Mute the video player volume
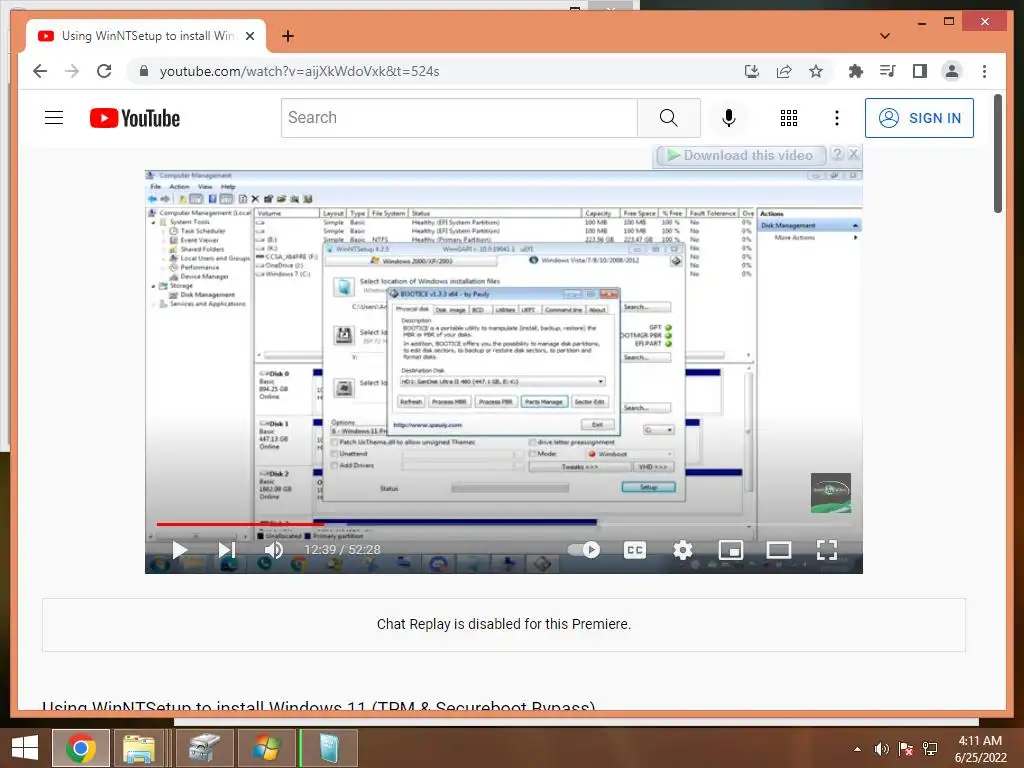 [x=274, y=550]
